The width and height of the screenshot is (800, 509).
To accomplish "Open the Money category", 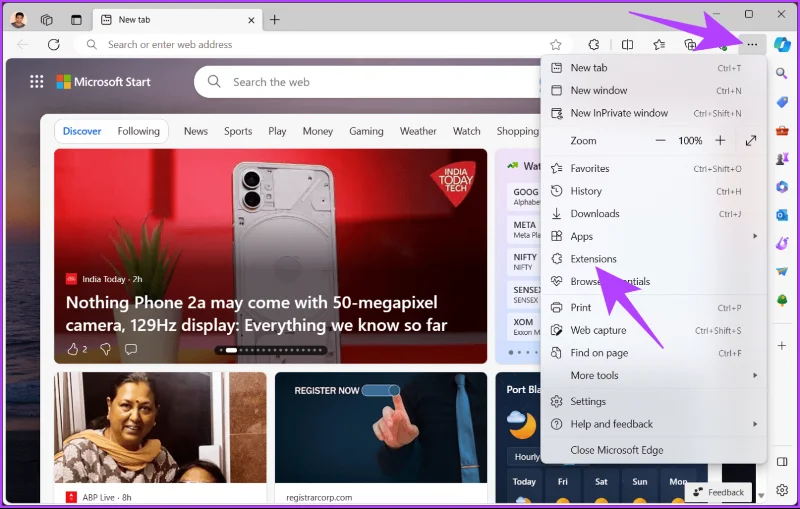I will point(317,131).
